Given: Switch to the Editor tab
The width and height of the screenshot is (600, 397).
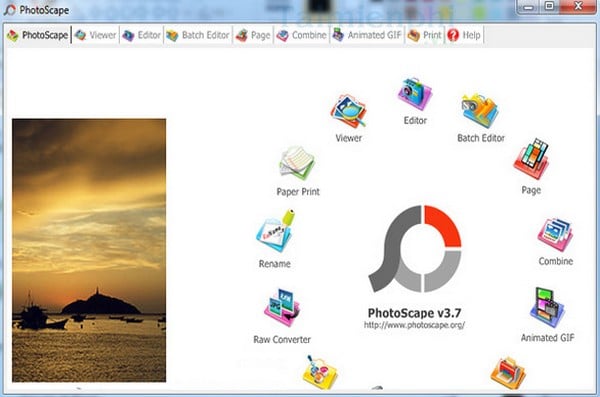Looking at the screenshot, I should click(x=142, y=35).
